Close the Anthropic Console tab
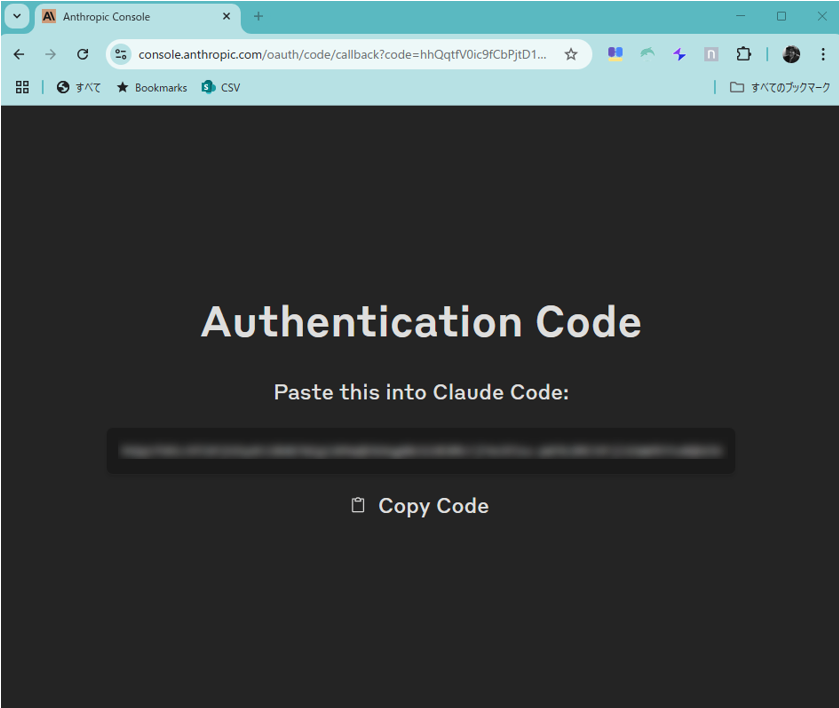Viewport: 839px width, 708px height. [226, 17]
